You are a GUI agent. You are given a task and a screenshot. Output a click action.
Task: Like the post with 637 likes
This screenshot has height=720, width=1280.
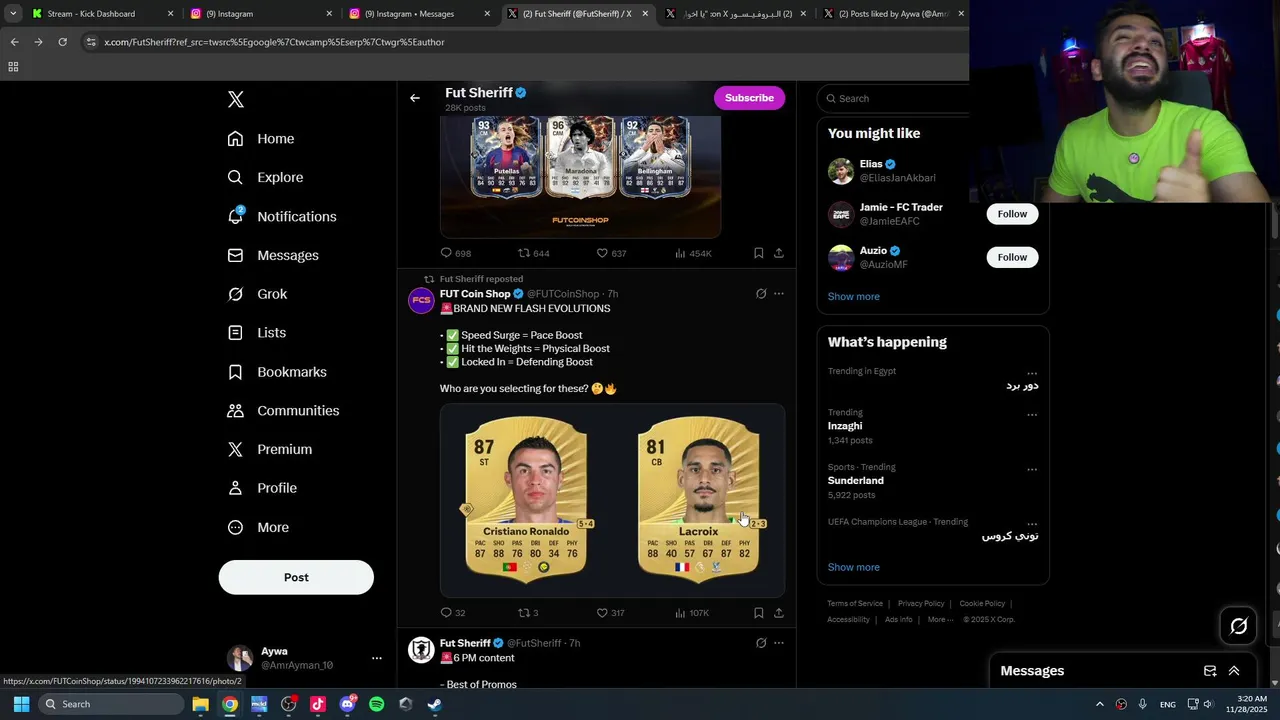pos(602,253)
